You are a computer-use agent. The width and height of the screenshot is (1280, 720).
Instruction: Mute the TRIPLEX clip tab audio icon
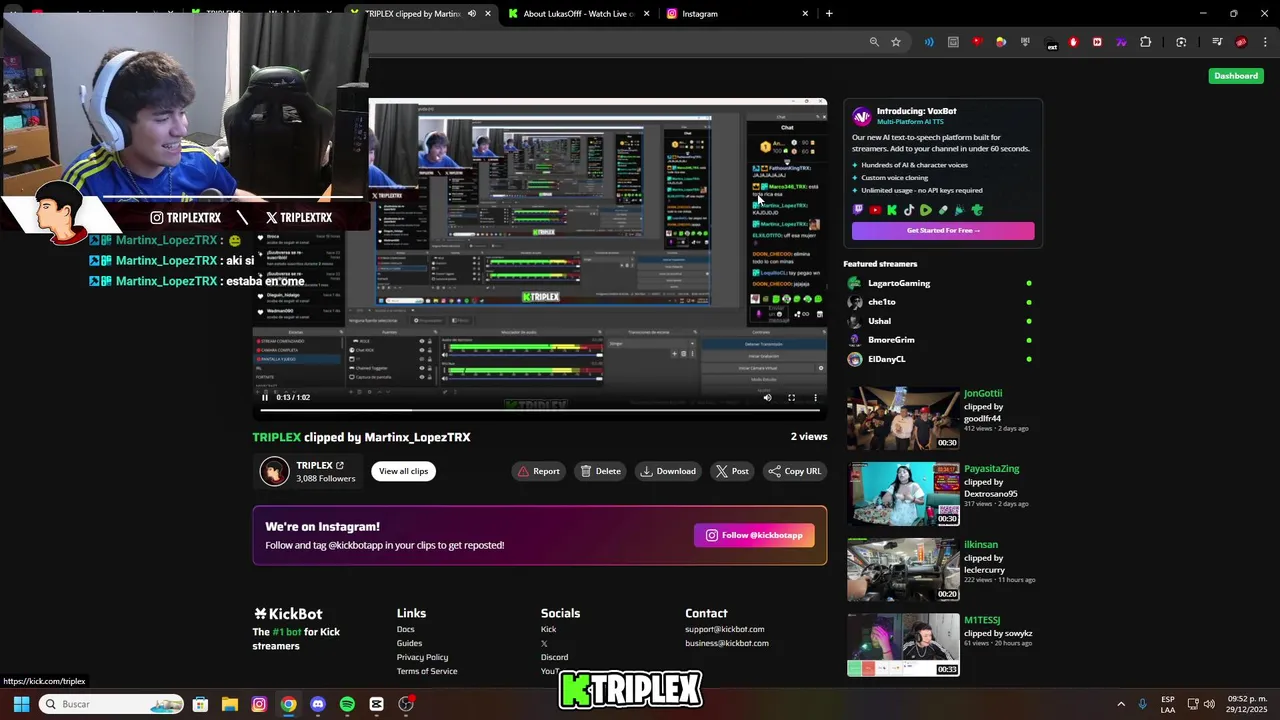point(471,14)
